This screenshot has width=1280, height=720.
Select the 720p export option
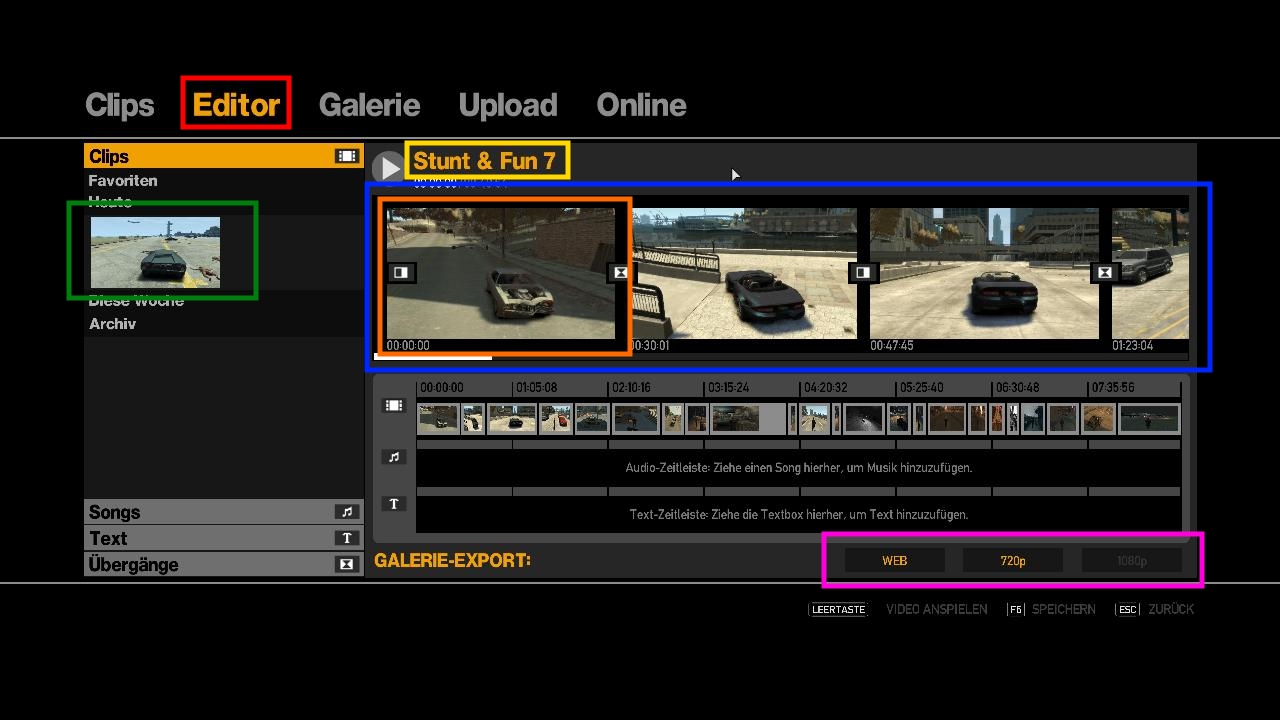(1012, 560)
